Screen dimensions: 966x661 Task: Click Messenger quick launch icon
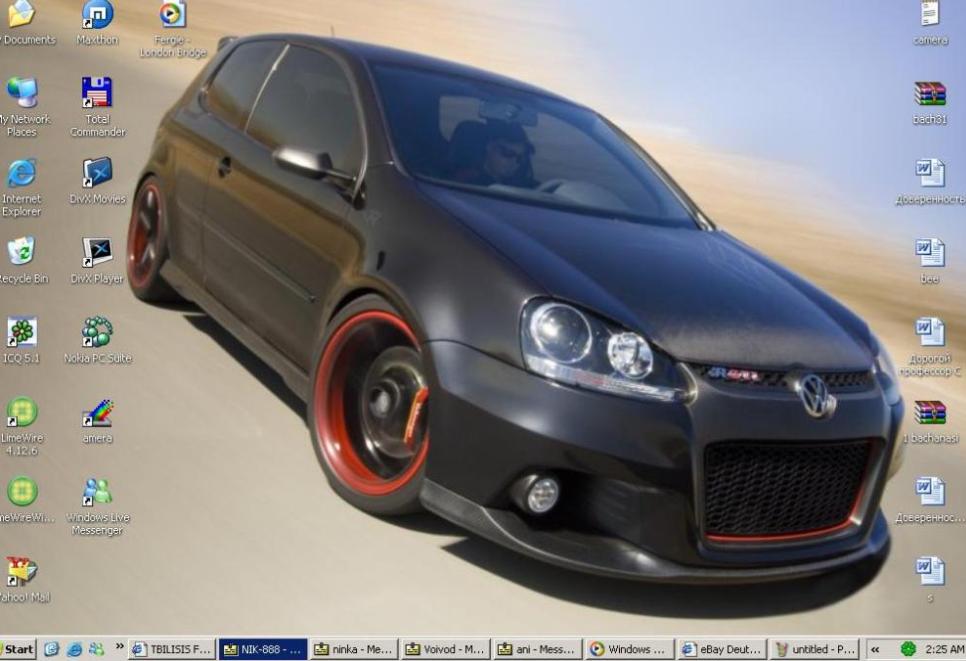click(x=97, y=649)
